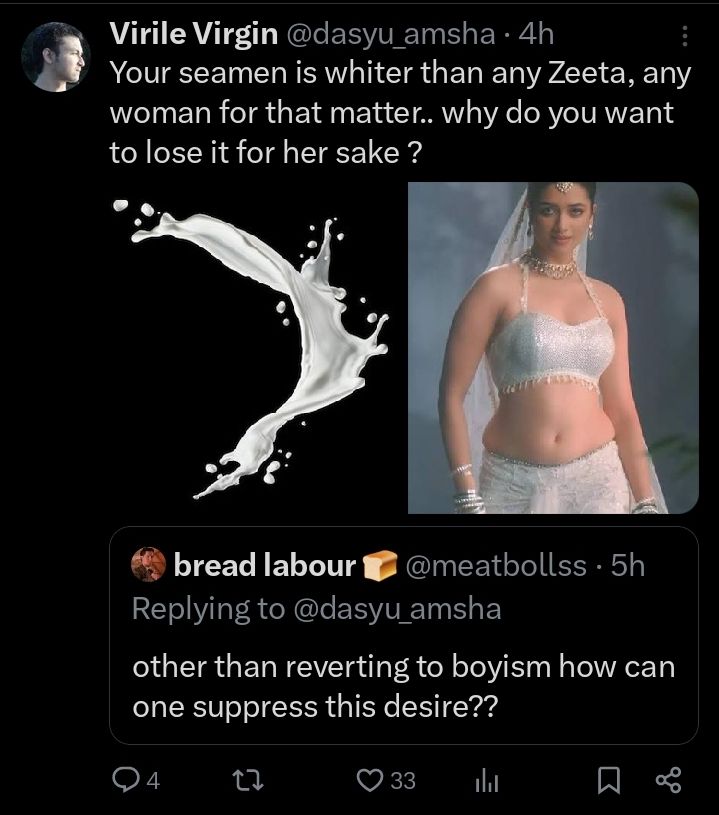Like the tweet with the heart icon
This screenshot has height=815, width=719.
click(x=372, y=780)
